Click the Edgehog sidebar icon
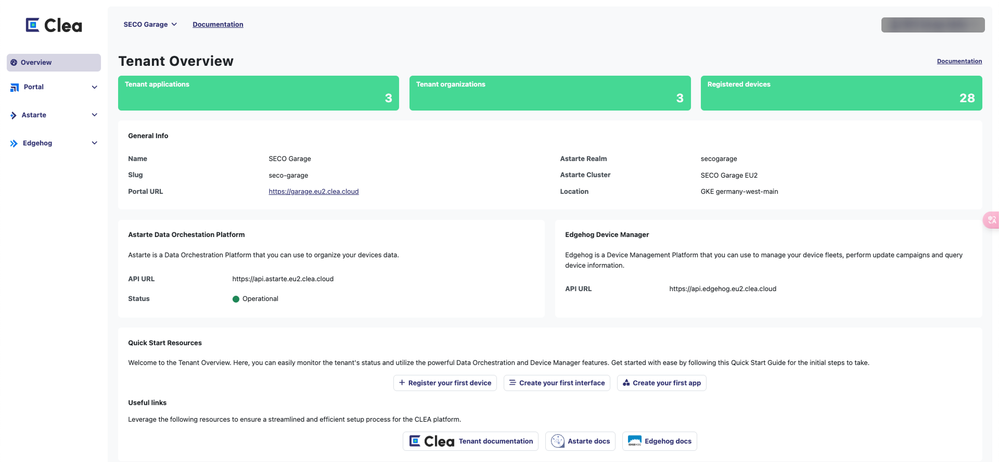The width and height of the screenshot is (999, 462). click(x=14, y=144)
